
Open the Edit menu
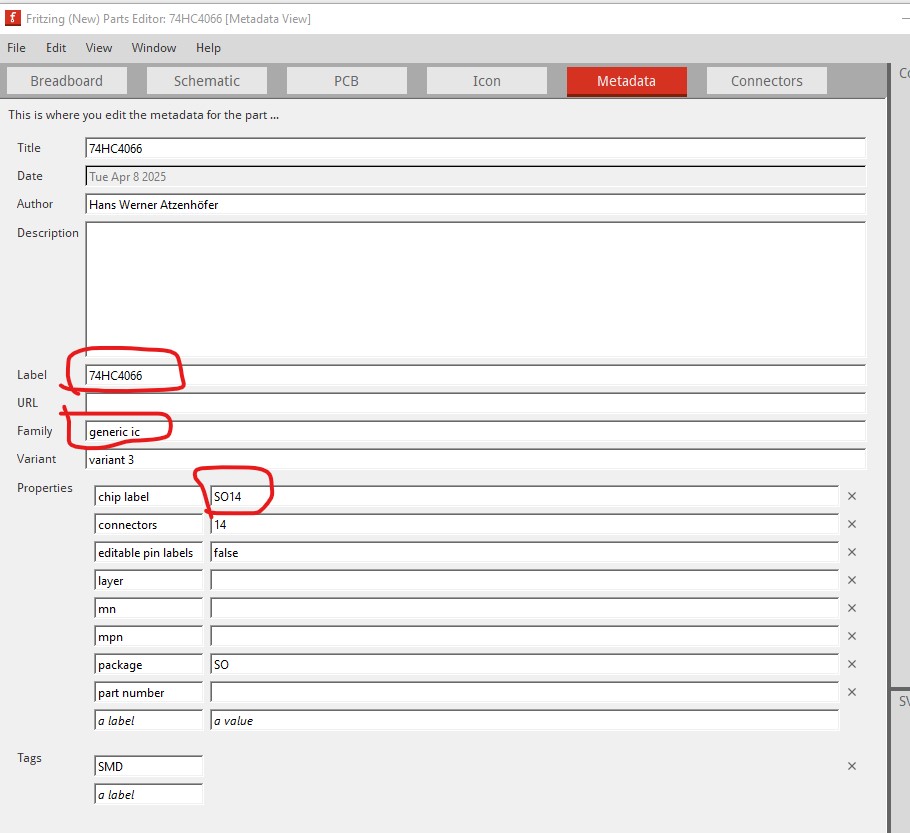(56, 48)
